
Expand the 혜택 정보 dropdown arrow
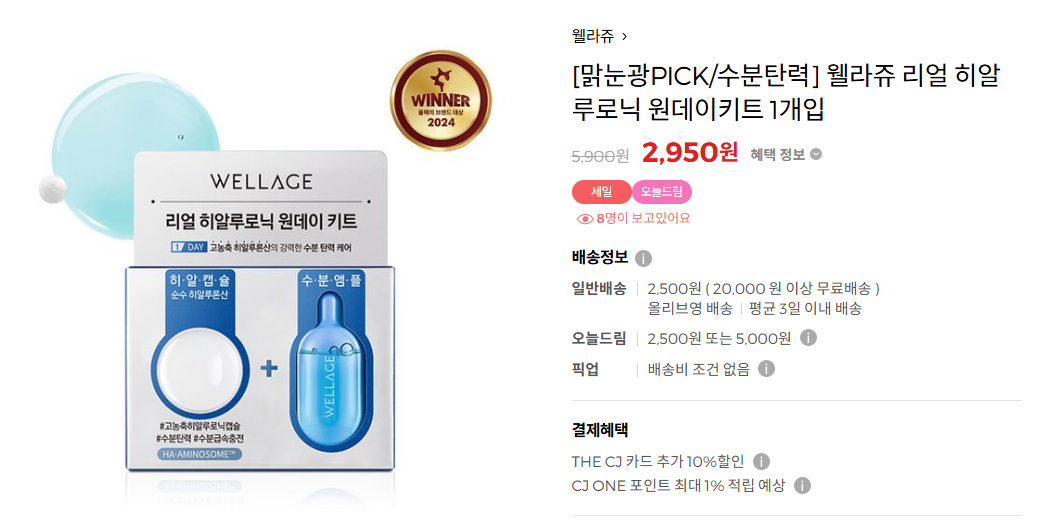pos(816,154)
